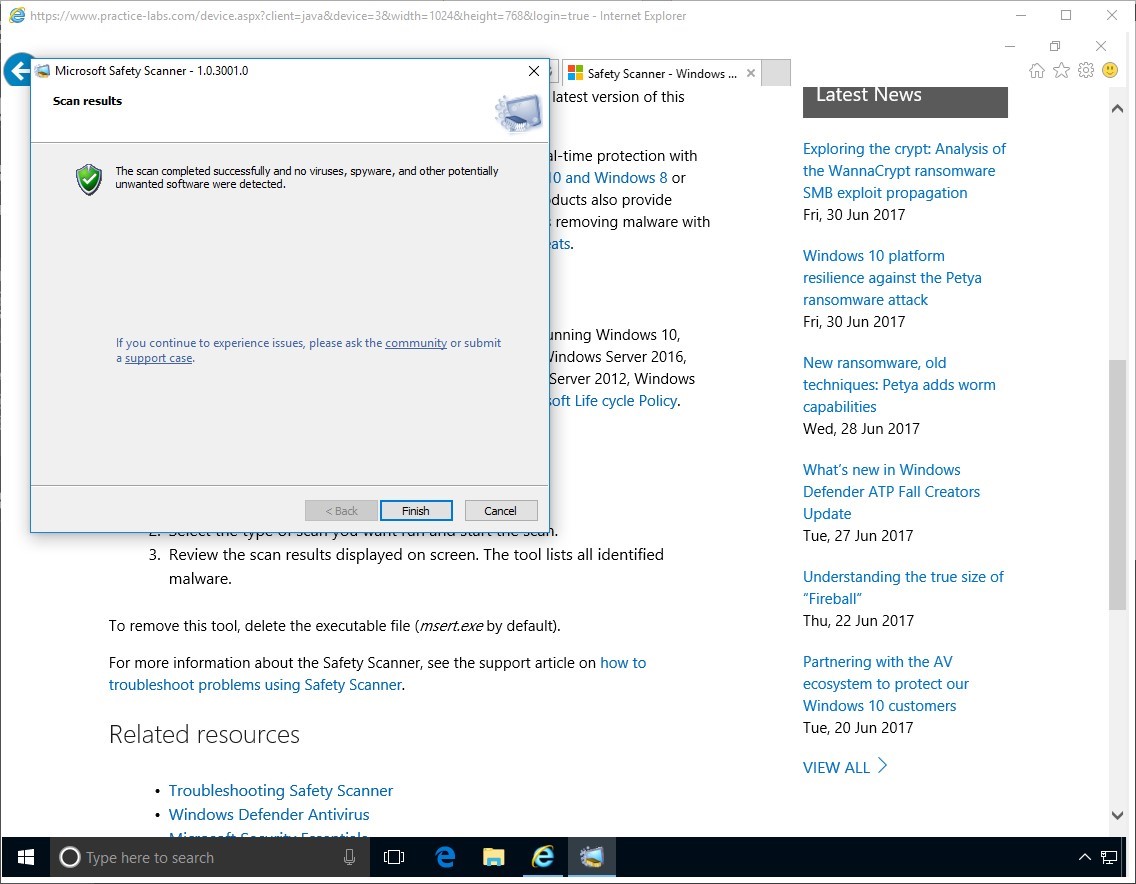The width and height of the screenshot is (1136, 884).
Task: Restore the inner remote session window
Action: coord(1055,46)
